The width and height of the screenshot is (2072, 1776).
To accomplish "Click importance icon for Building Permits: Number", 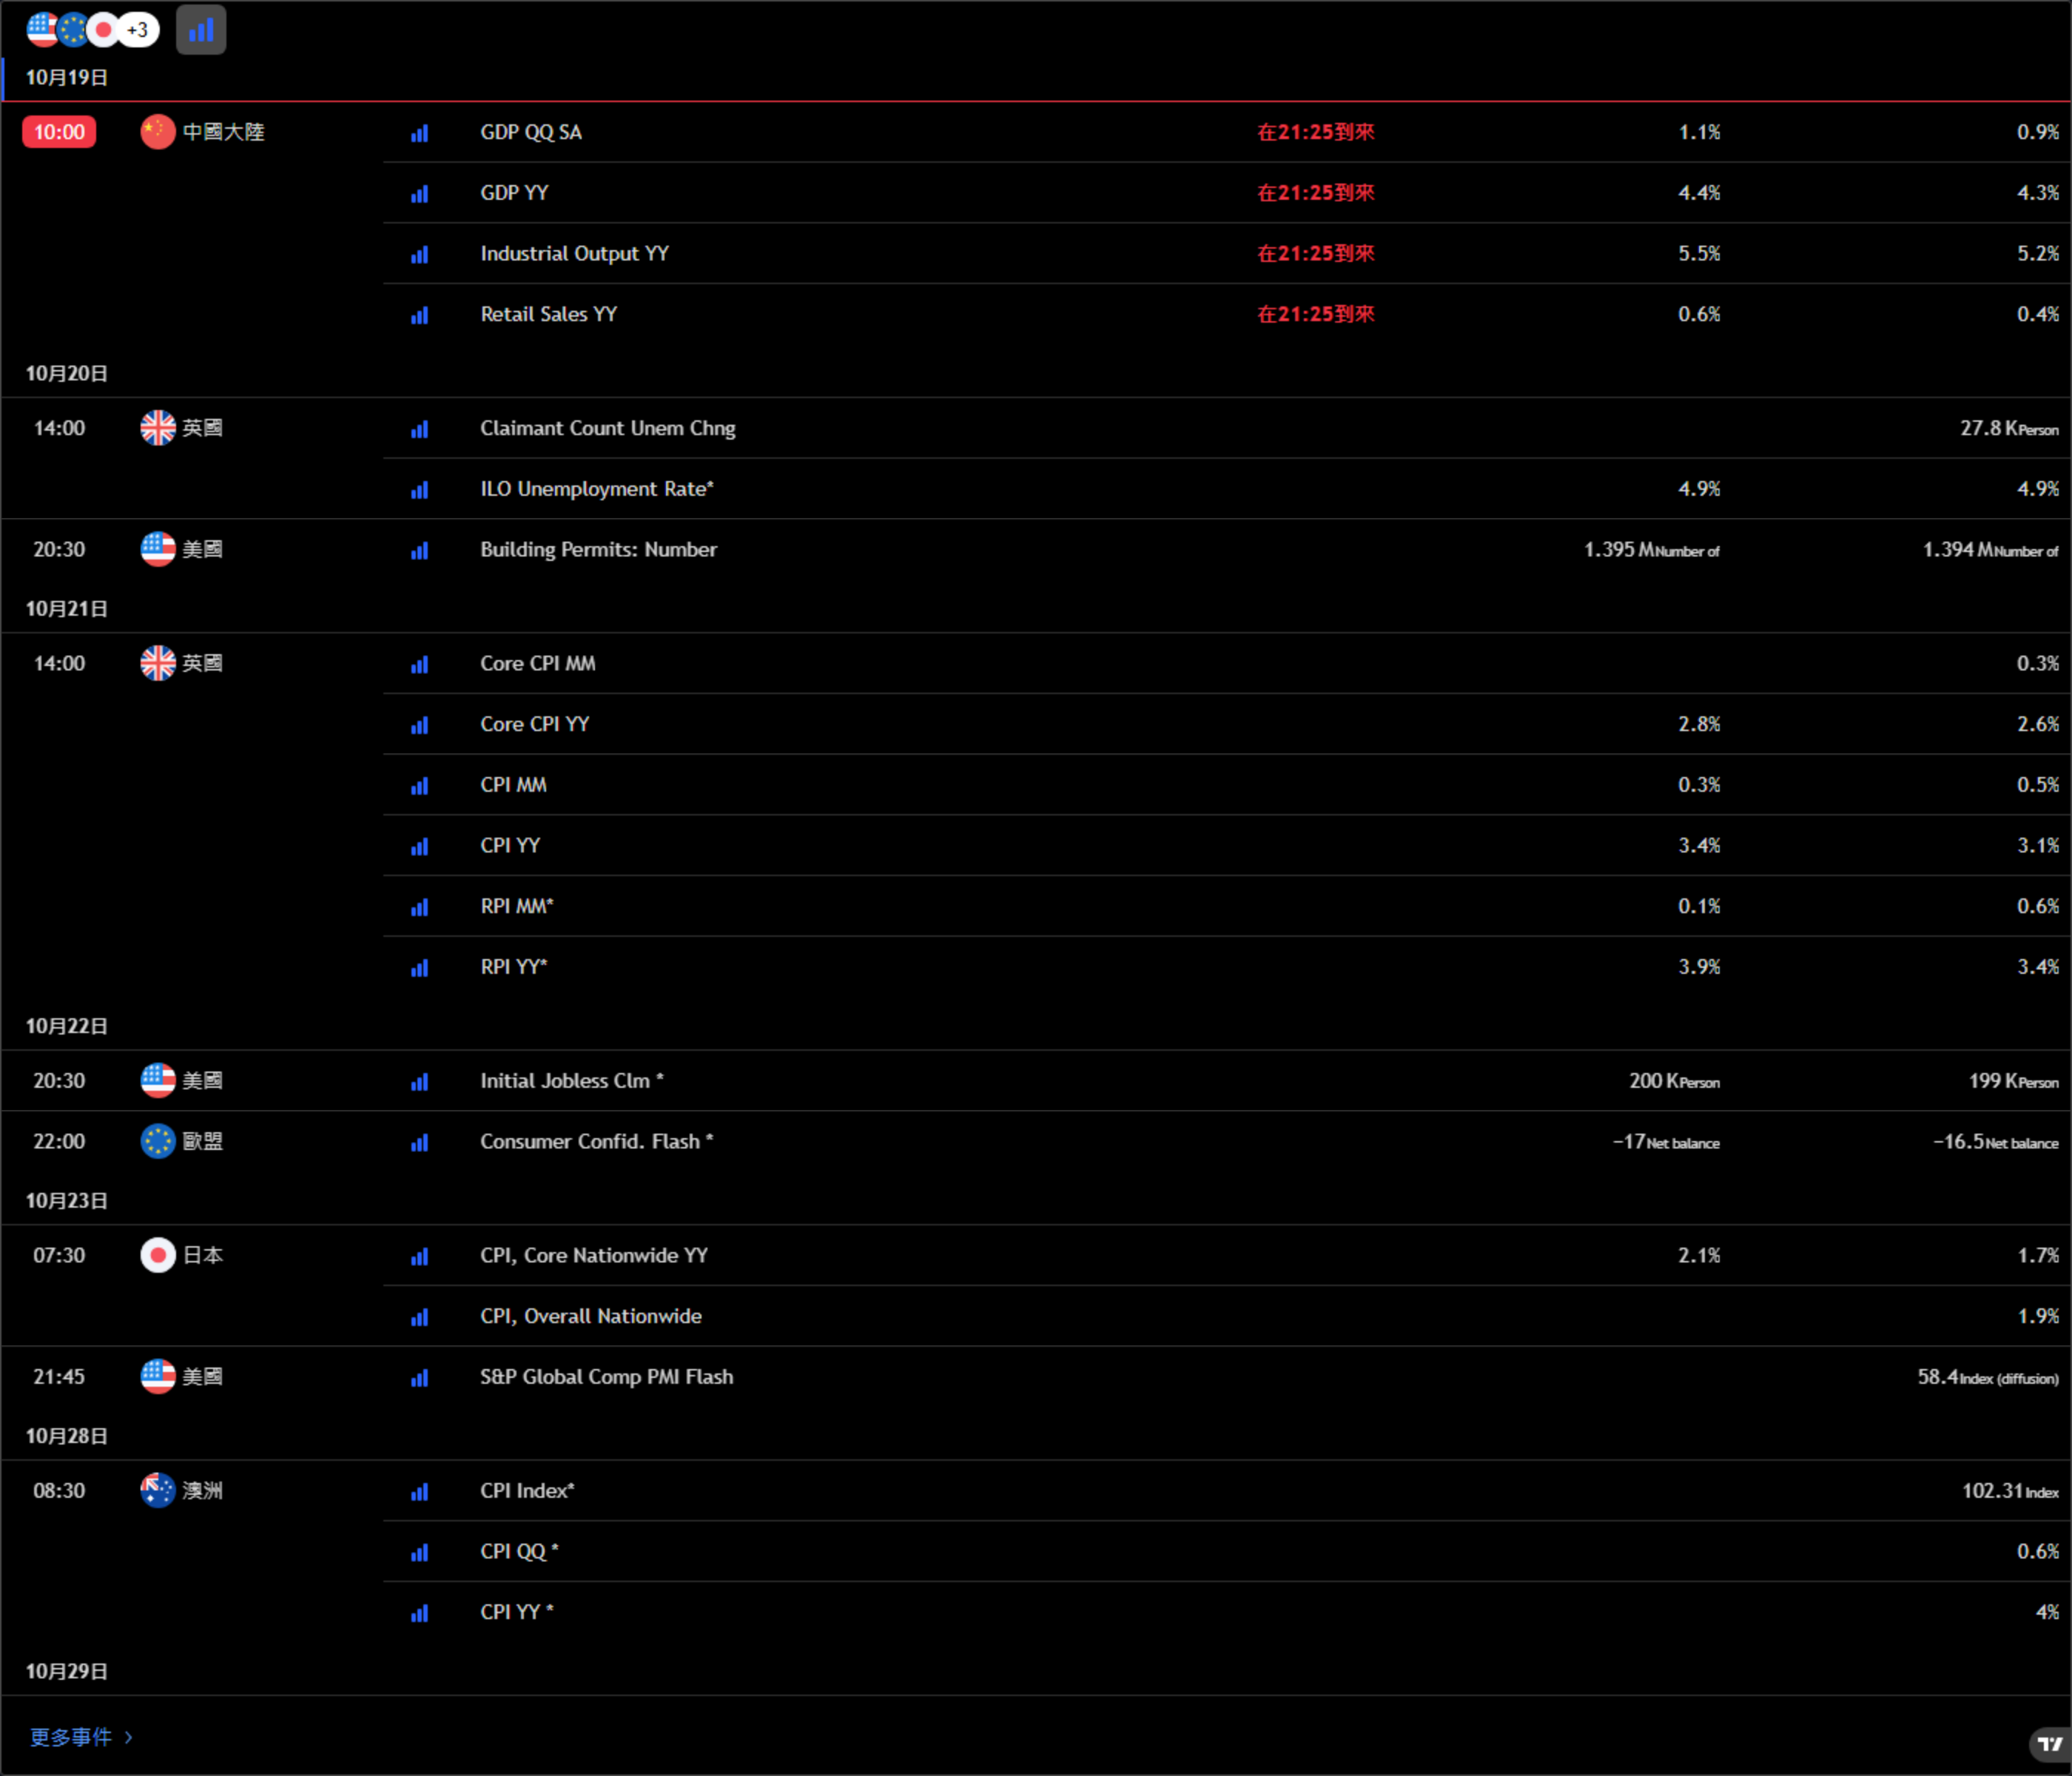I will pos(420,551).
